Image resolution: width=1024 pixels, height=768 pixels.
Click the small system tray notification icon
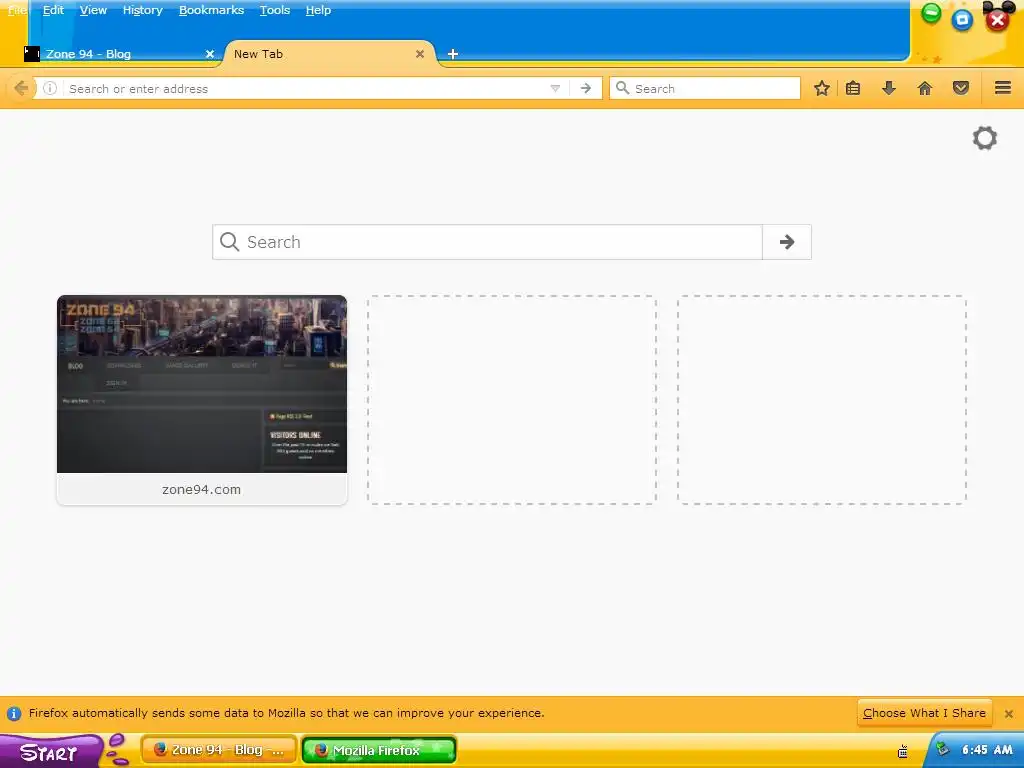[x=903, y=752]
